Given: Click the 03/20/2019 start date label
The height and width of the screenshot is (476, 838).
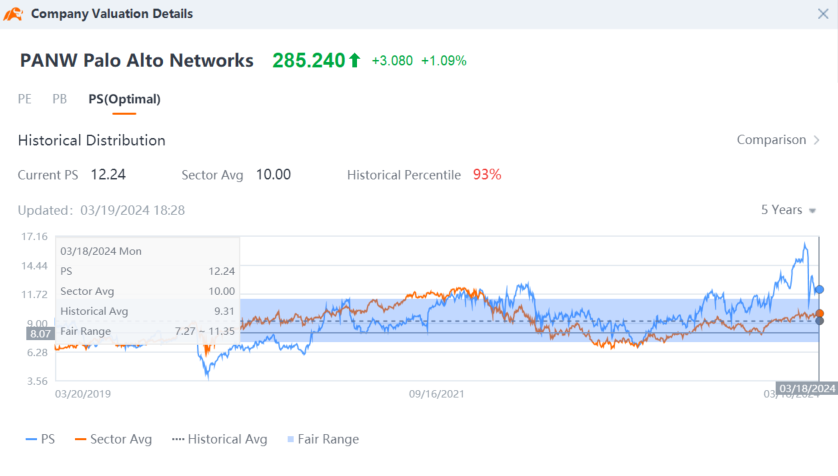Looking at the screenshot, I should (83, 394).
